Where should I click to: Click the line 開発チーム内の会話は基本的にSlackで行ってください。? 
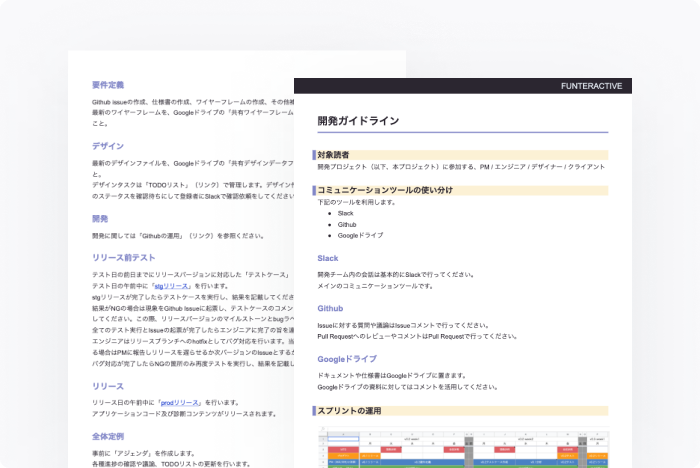point(396,275)
